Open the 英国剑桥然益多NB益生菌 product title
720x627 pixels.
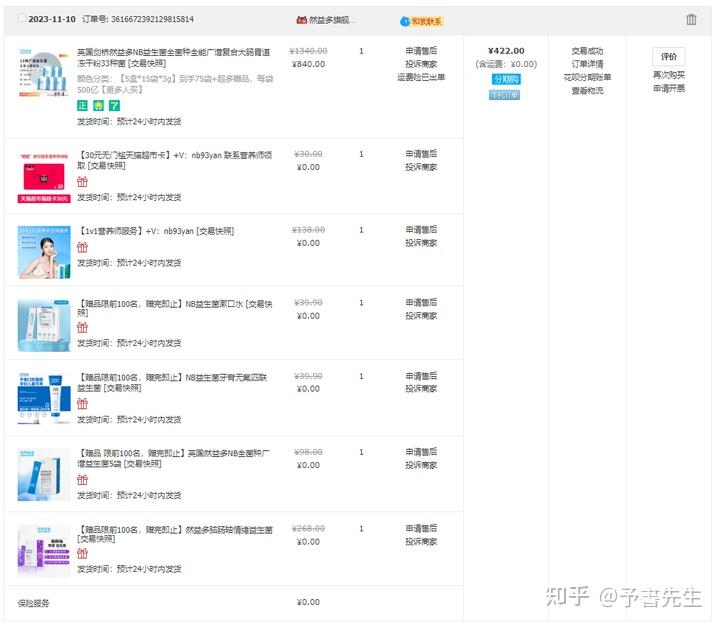(x=174, y=57)
